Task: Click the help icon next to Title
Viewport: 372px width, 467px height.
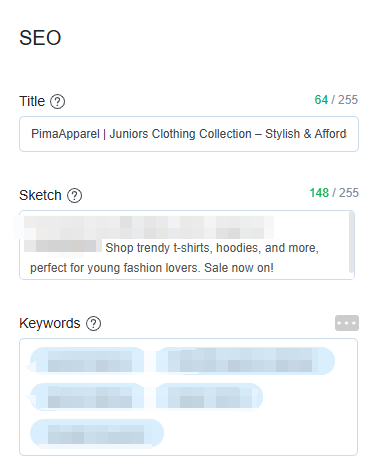Action: (58, 101)
